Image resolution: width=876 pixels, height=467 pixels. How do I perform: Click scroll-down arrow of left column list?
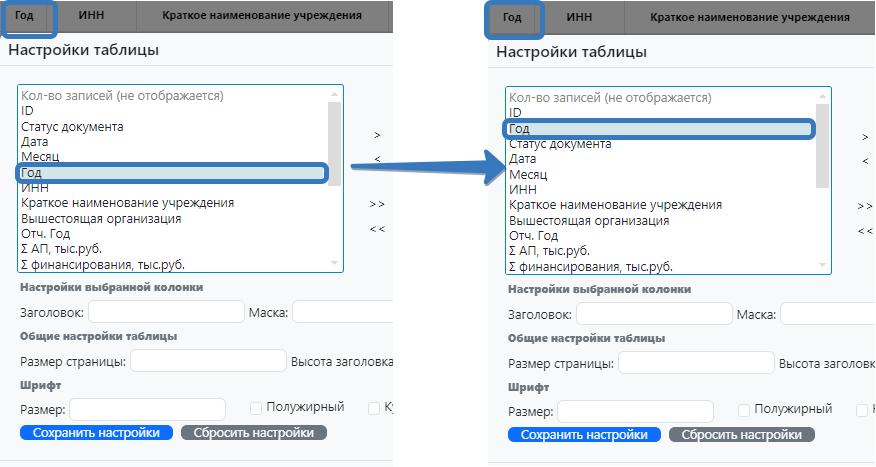pos(335,263)
